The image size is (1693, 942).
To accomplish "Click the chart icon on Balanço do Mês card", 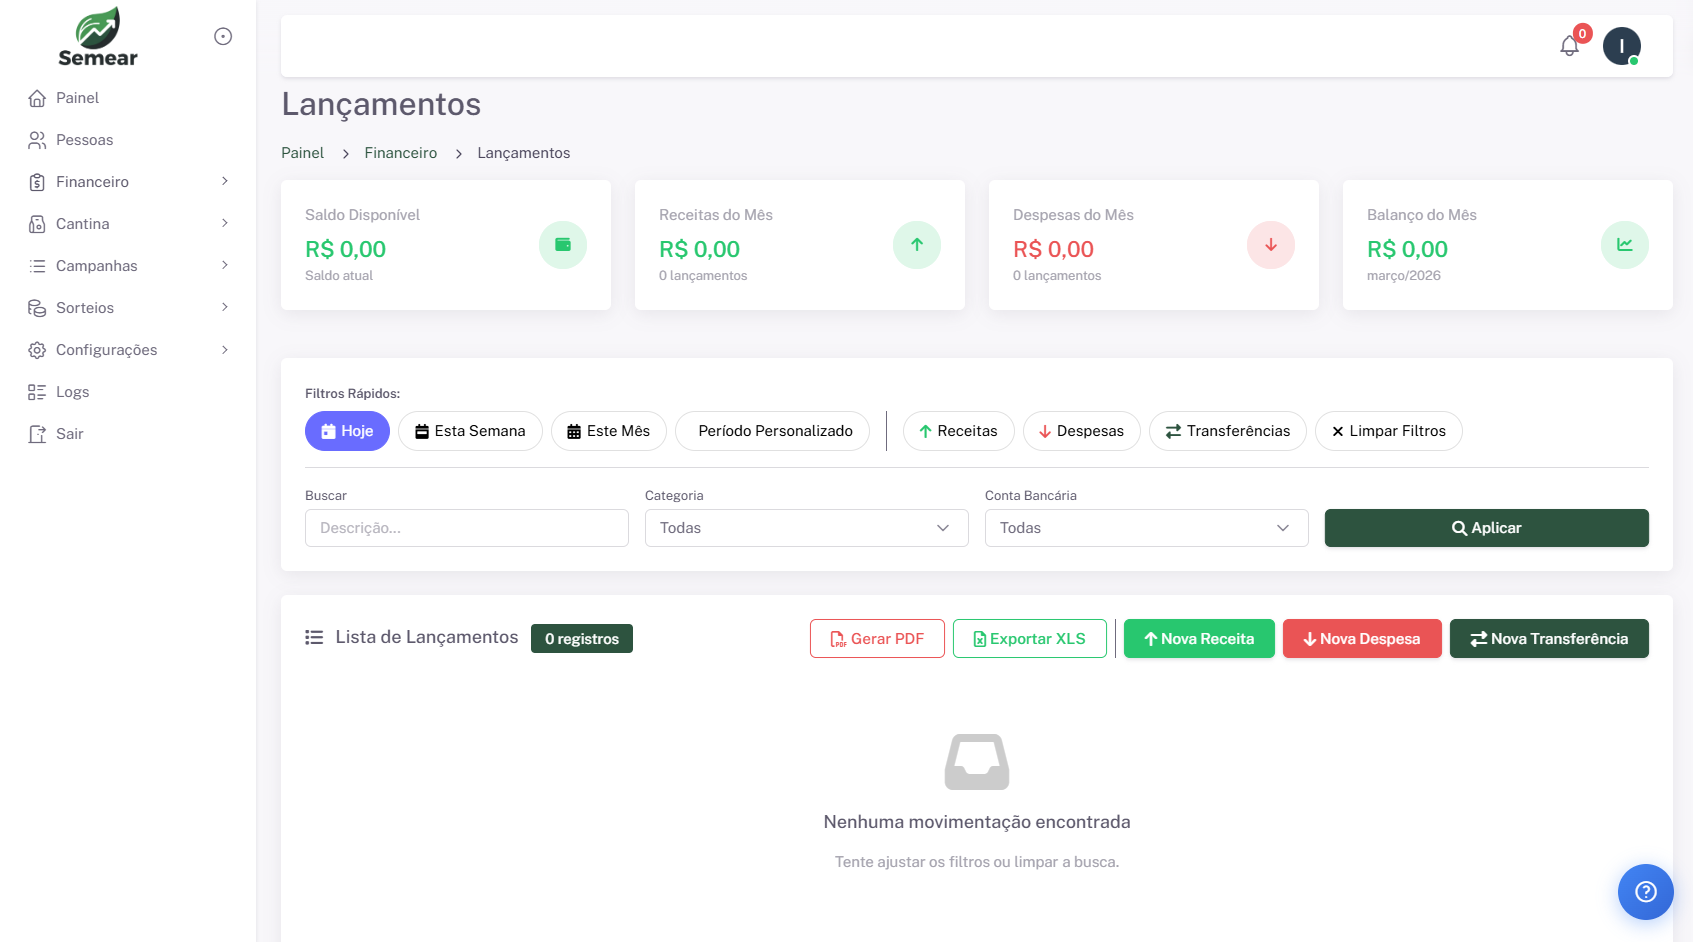I will pyautogui.click(x=1624, y=244).
